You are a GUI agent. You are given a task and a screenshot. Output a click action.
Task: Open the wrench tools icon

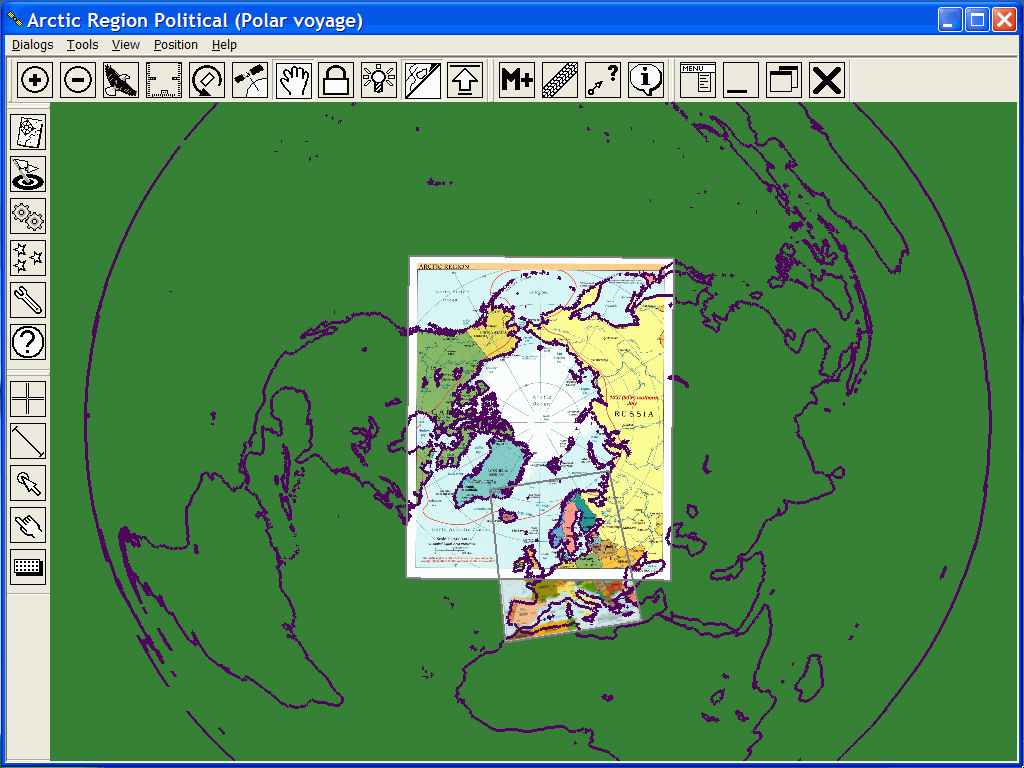pyautogui.click(x=28, y=300)
